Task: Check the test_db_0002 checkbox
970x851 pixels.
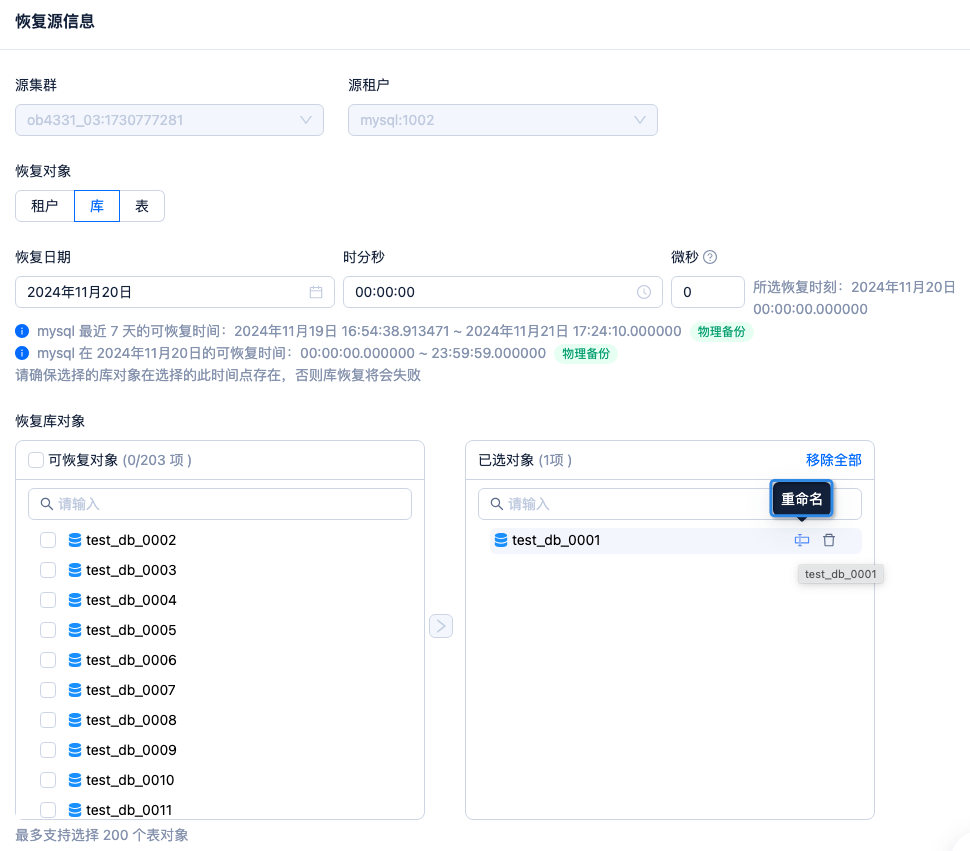Action: pos(48,540)
